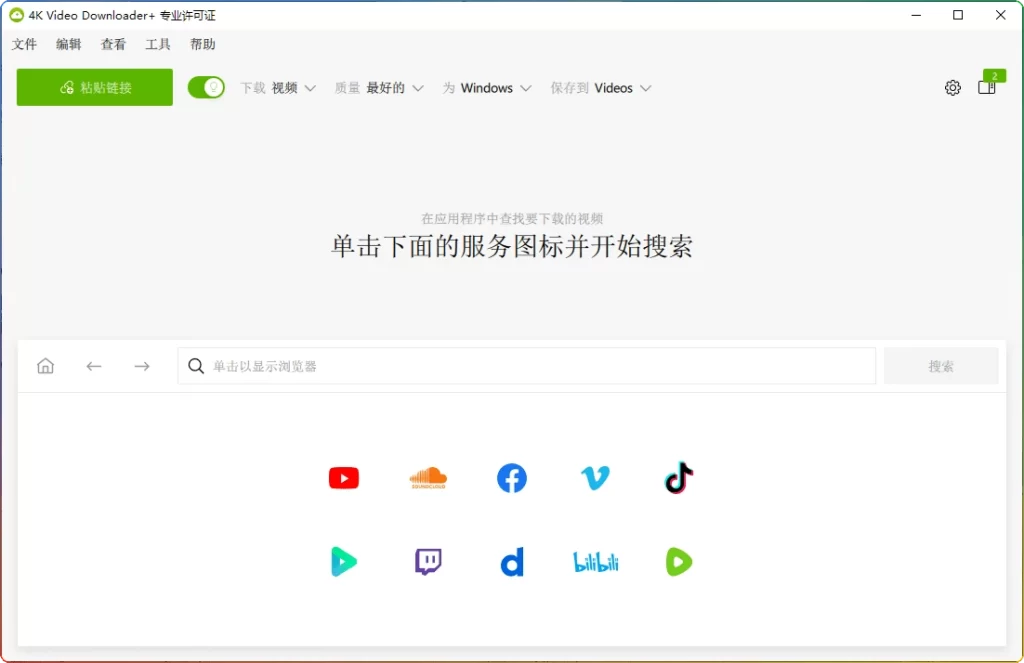Click the green 粘贴链接 button
The height and width of the screenshot is (663, 1024).
click(x=94, y=87)
